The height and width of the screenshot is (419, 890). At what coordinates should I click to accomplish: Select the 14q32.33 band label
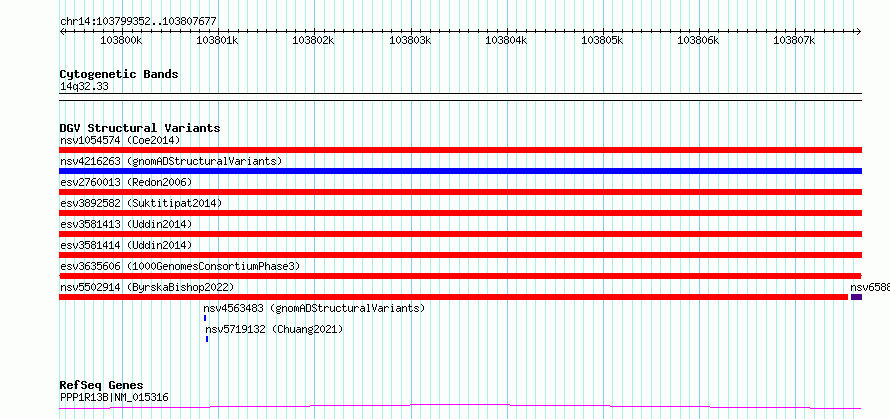(84, 86)
